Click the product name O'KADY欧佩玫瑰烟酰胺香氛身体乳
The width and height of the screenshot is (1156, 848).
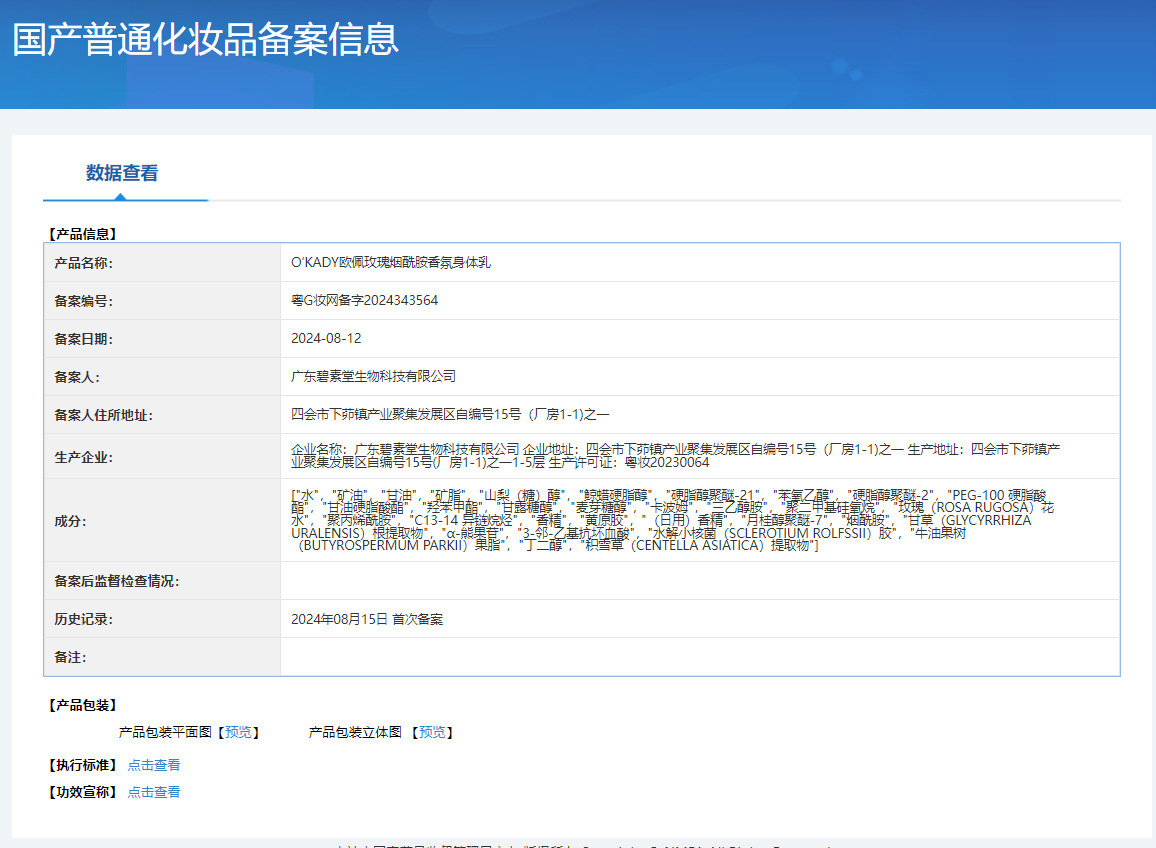coord(391,263)
